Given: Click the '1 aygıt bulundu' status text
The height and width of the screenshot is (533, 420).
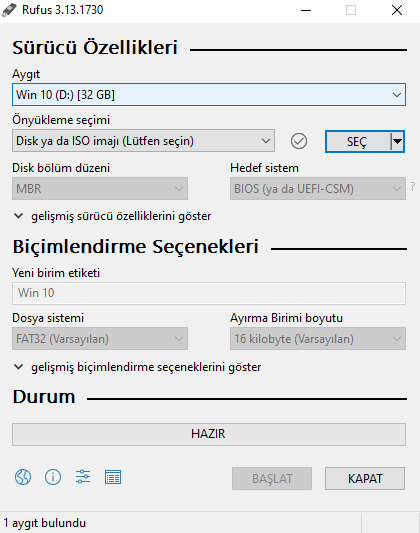Looking at the screenshot, I should tap(45, 523).
